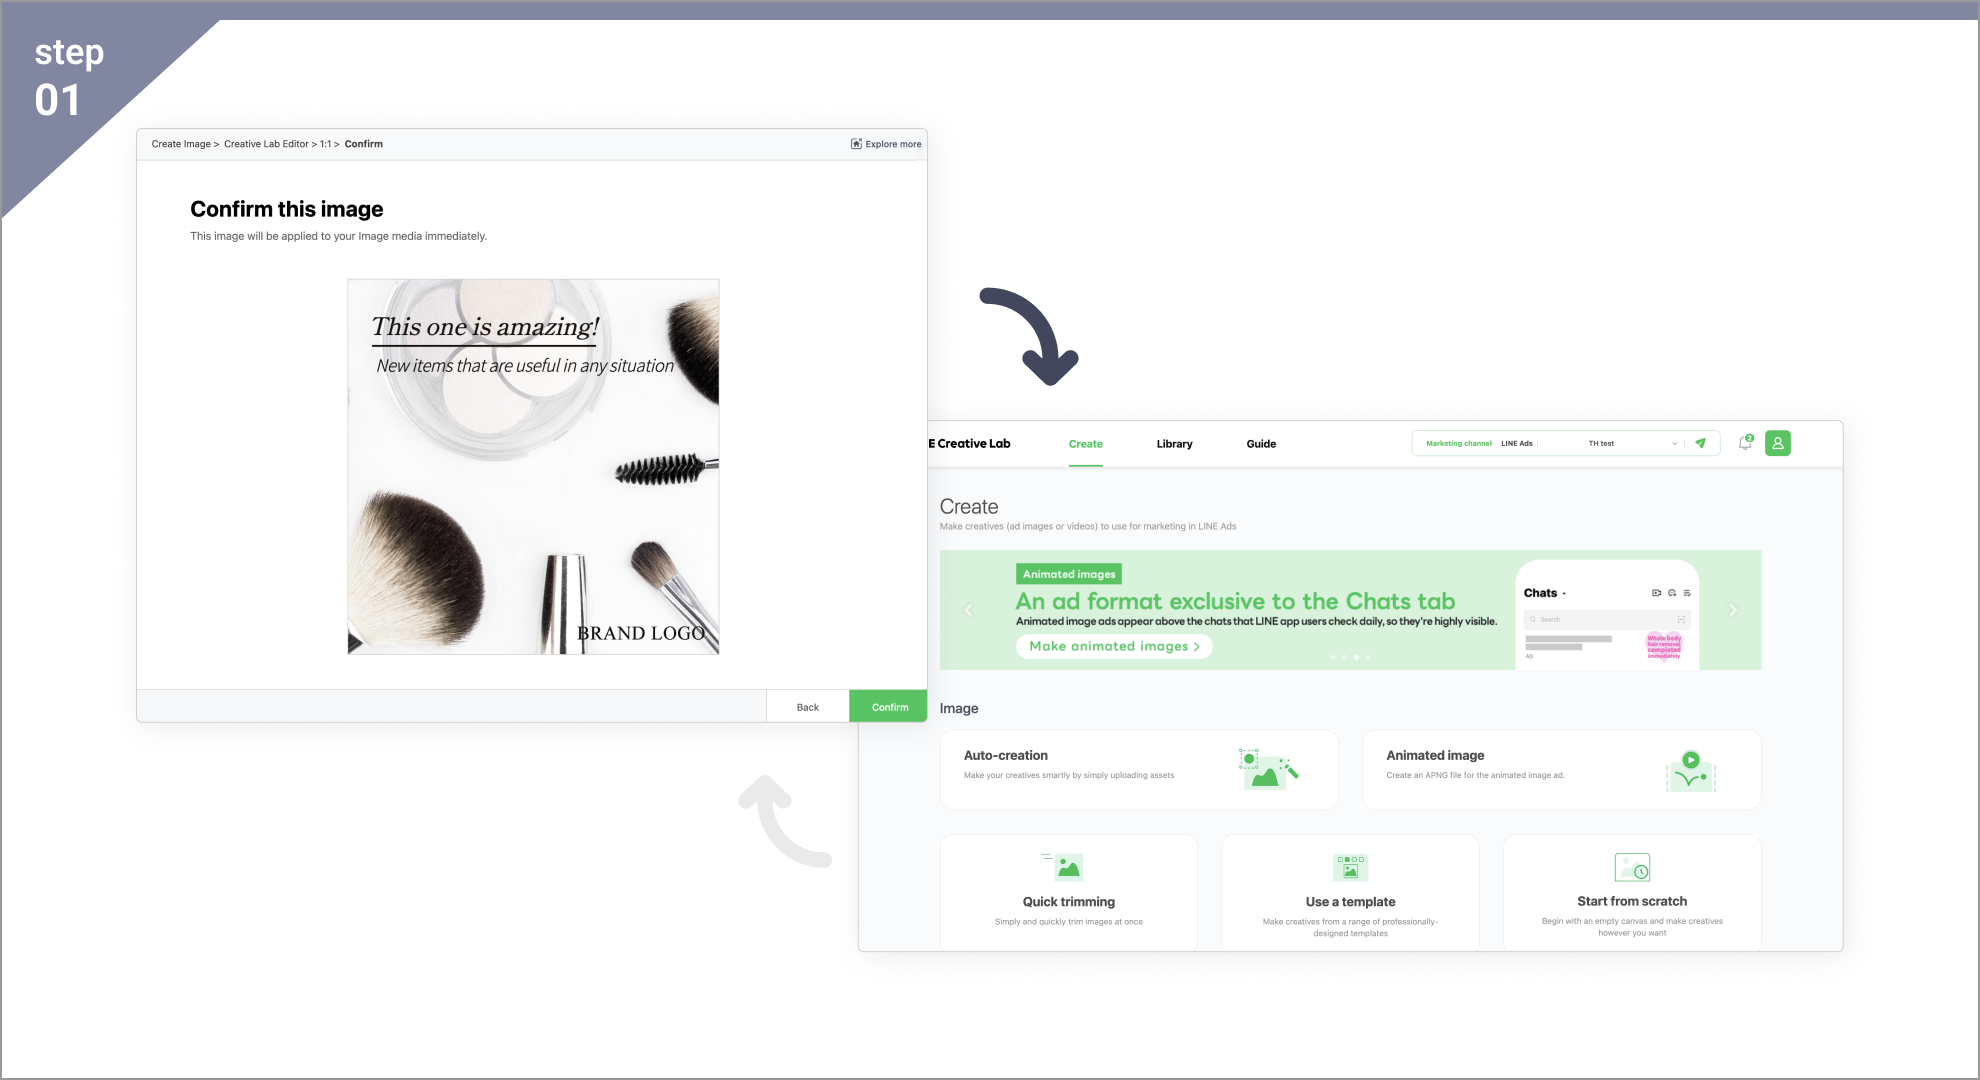Go to next banner slide arrow
This screenshot has height=1080, width=1980.
(1733, 610)
